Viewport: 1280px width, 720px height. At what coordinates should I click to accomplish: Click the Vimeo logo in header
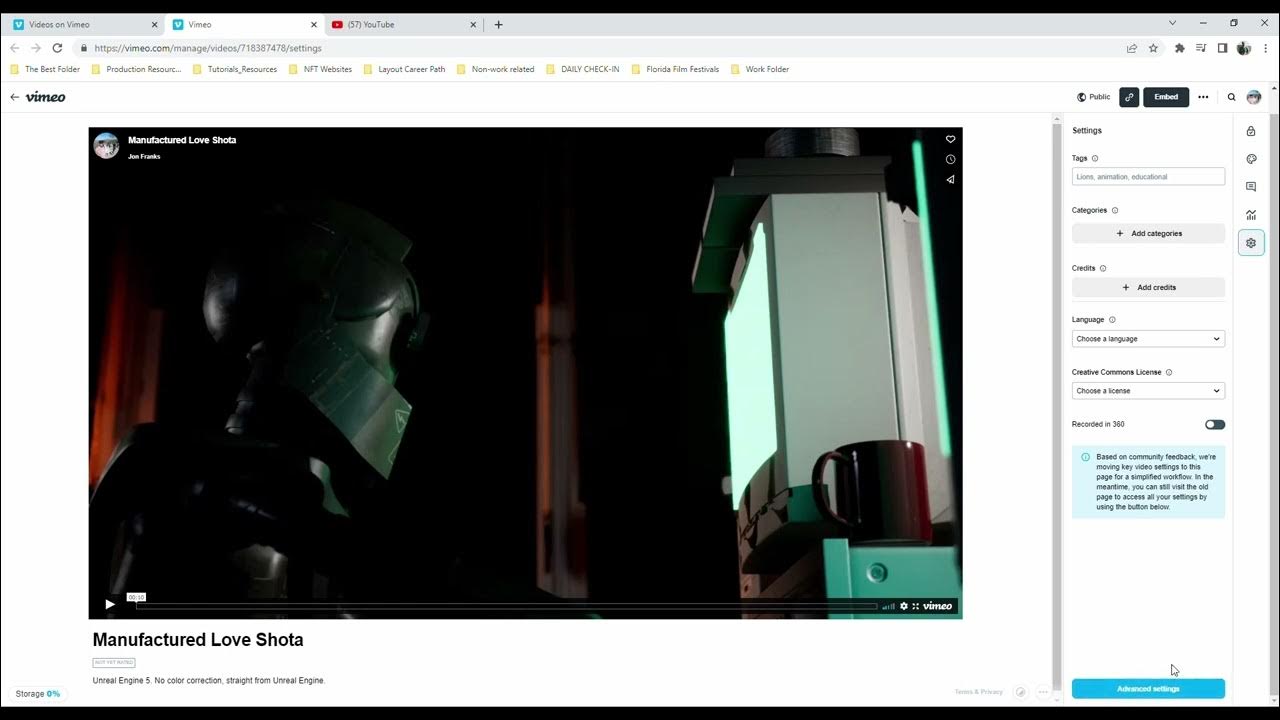pyautogui.click(x=45, y=97)
